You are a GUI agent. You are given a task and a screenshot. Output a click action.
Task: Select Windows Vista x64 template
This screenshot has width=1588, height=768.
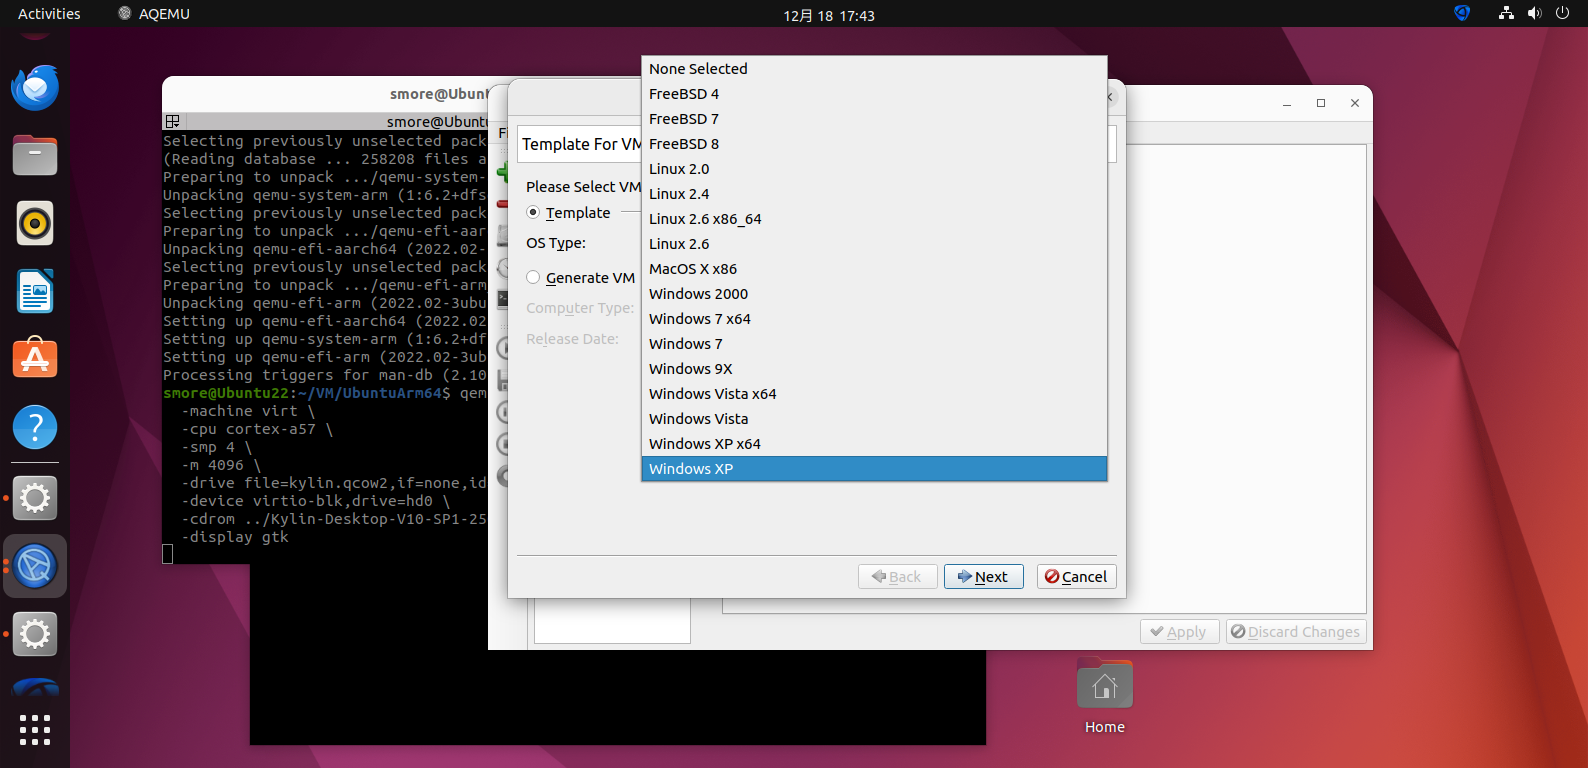pos(874,394)
